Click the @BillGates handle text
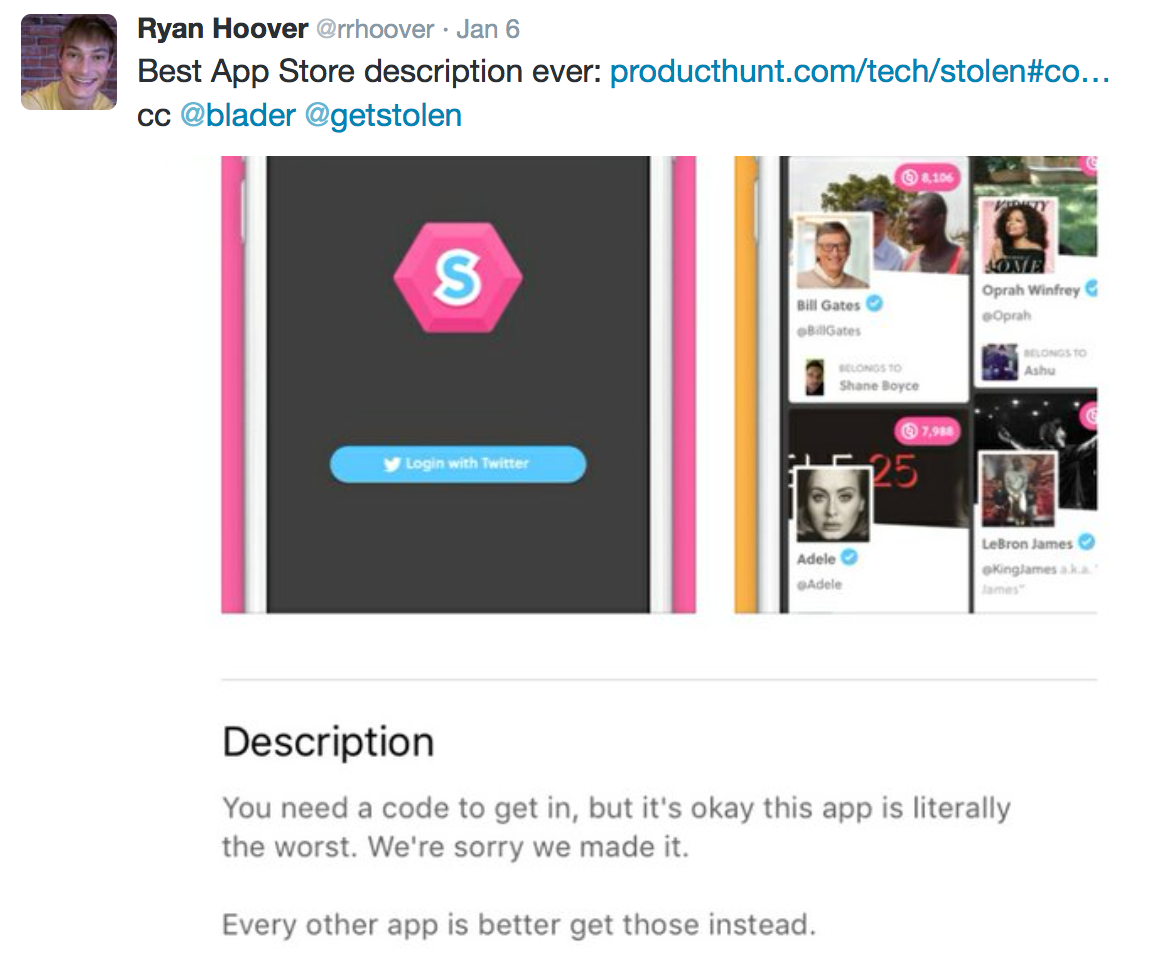Screen dimensions: 1170x976 [828, 331]
